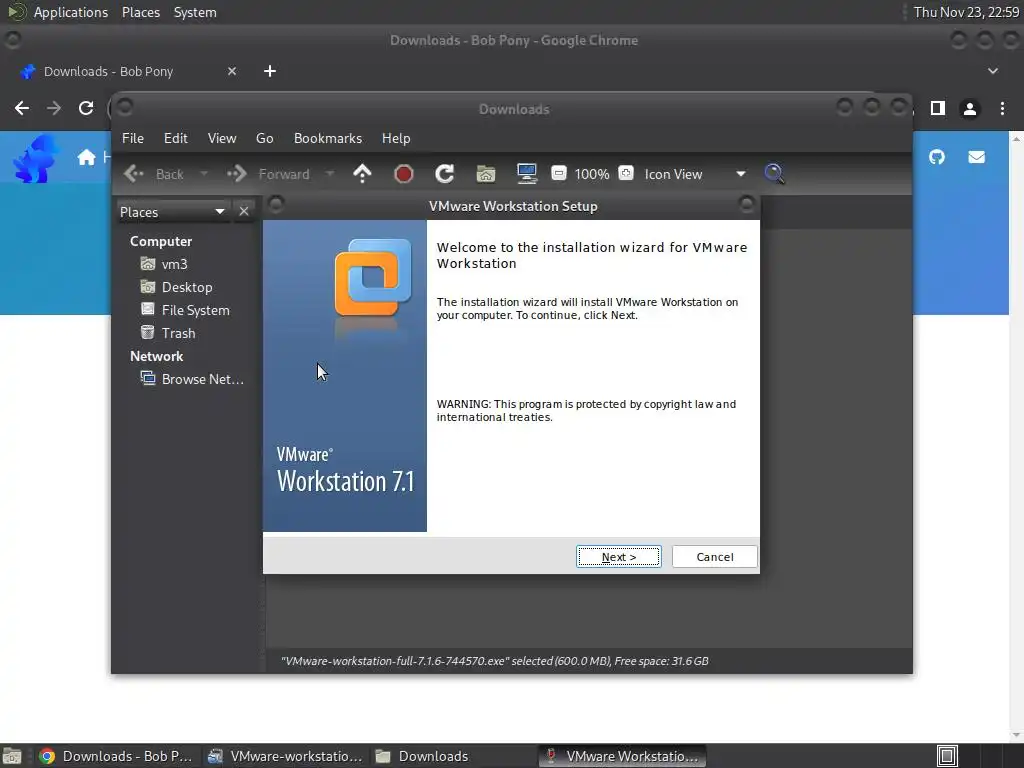
Task: Open a new Chrome tab
Action: (270, 71)
